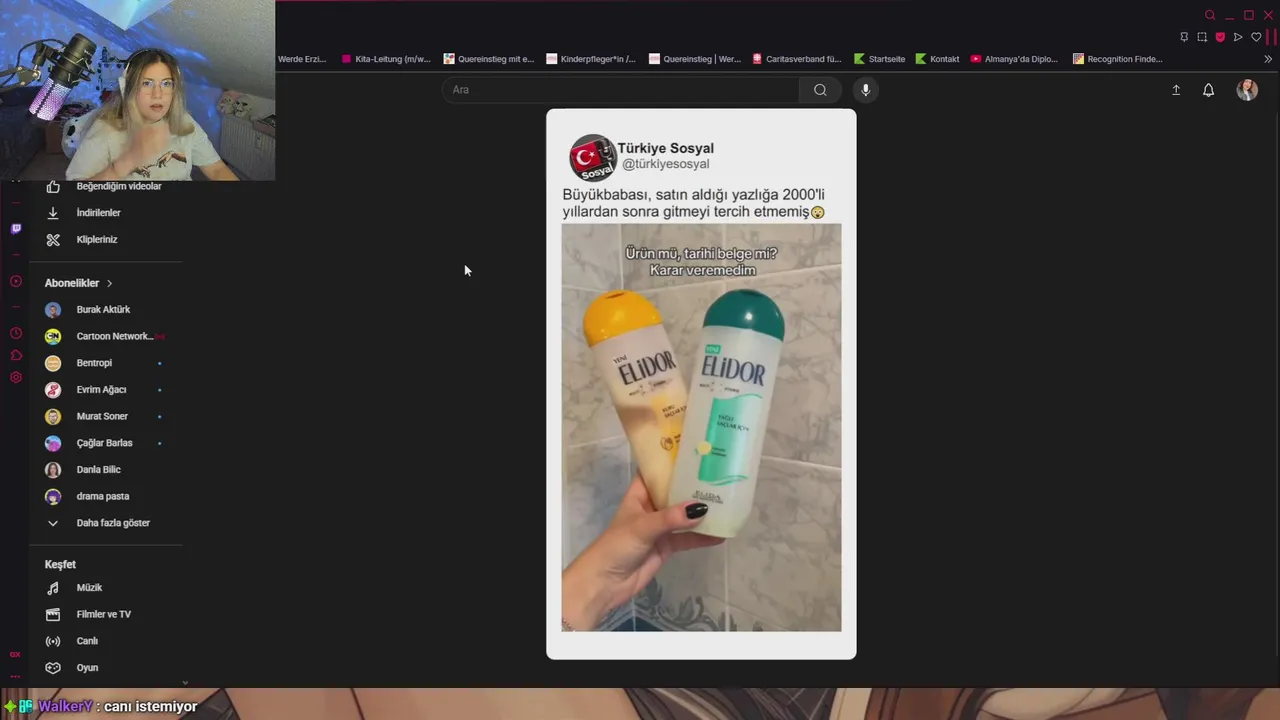Open Bentropi channel
1280x720 pixels.
[94, 363]
